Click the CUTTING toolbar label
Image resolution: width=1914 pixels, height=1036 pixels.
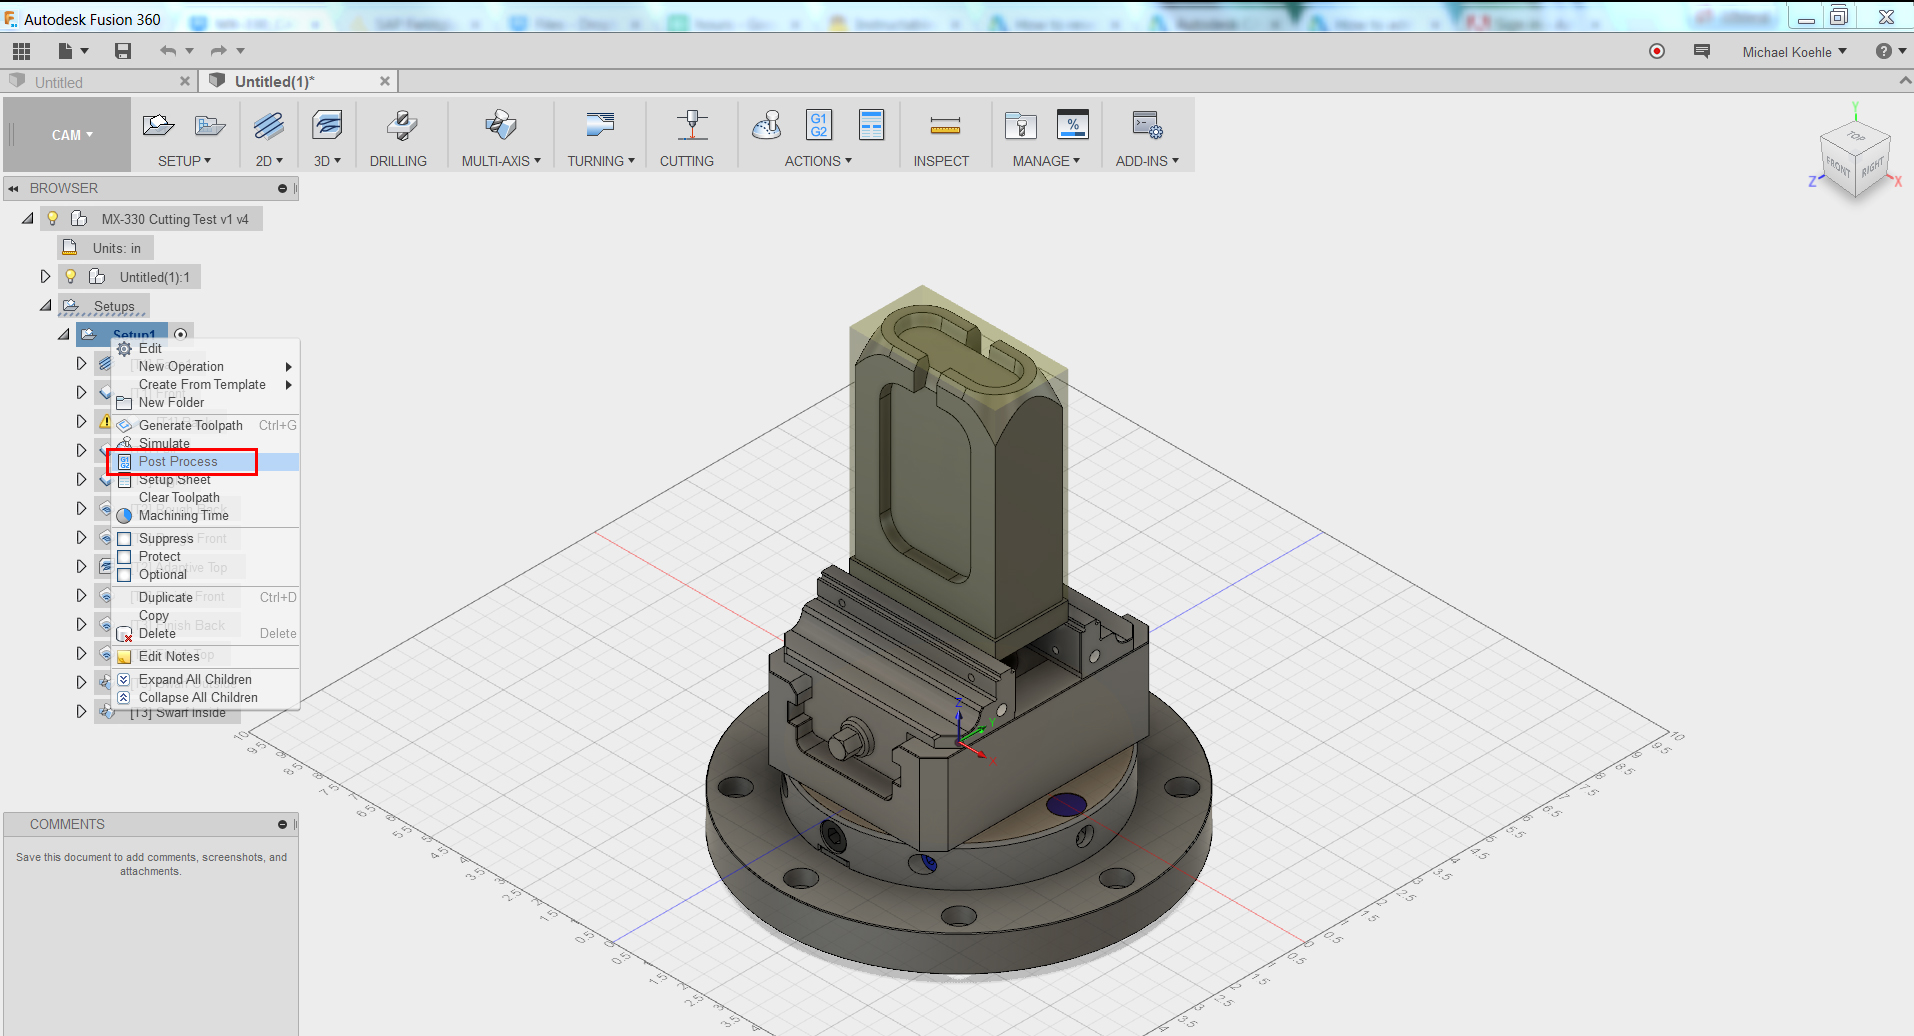click(x=687, y=161)
